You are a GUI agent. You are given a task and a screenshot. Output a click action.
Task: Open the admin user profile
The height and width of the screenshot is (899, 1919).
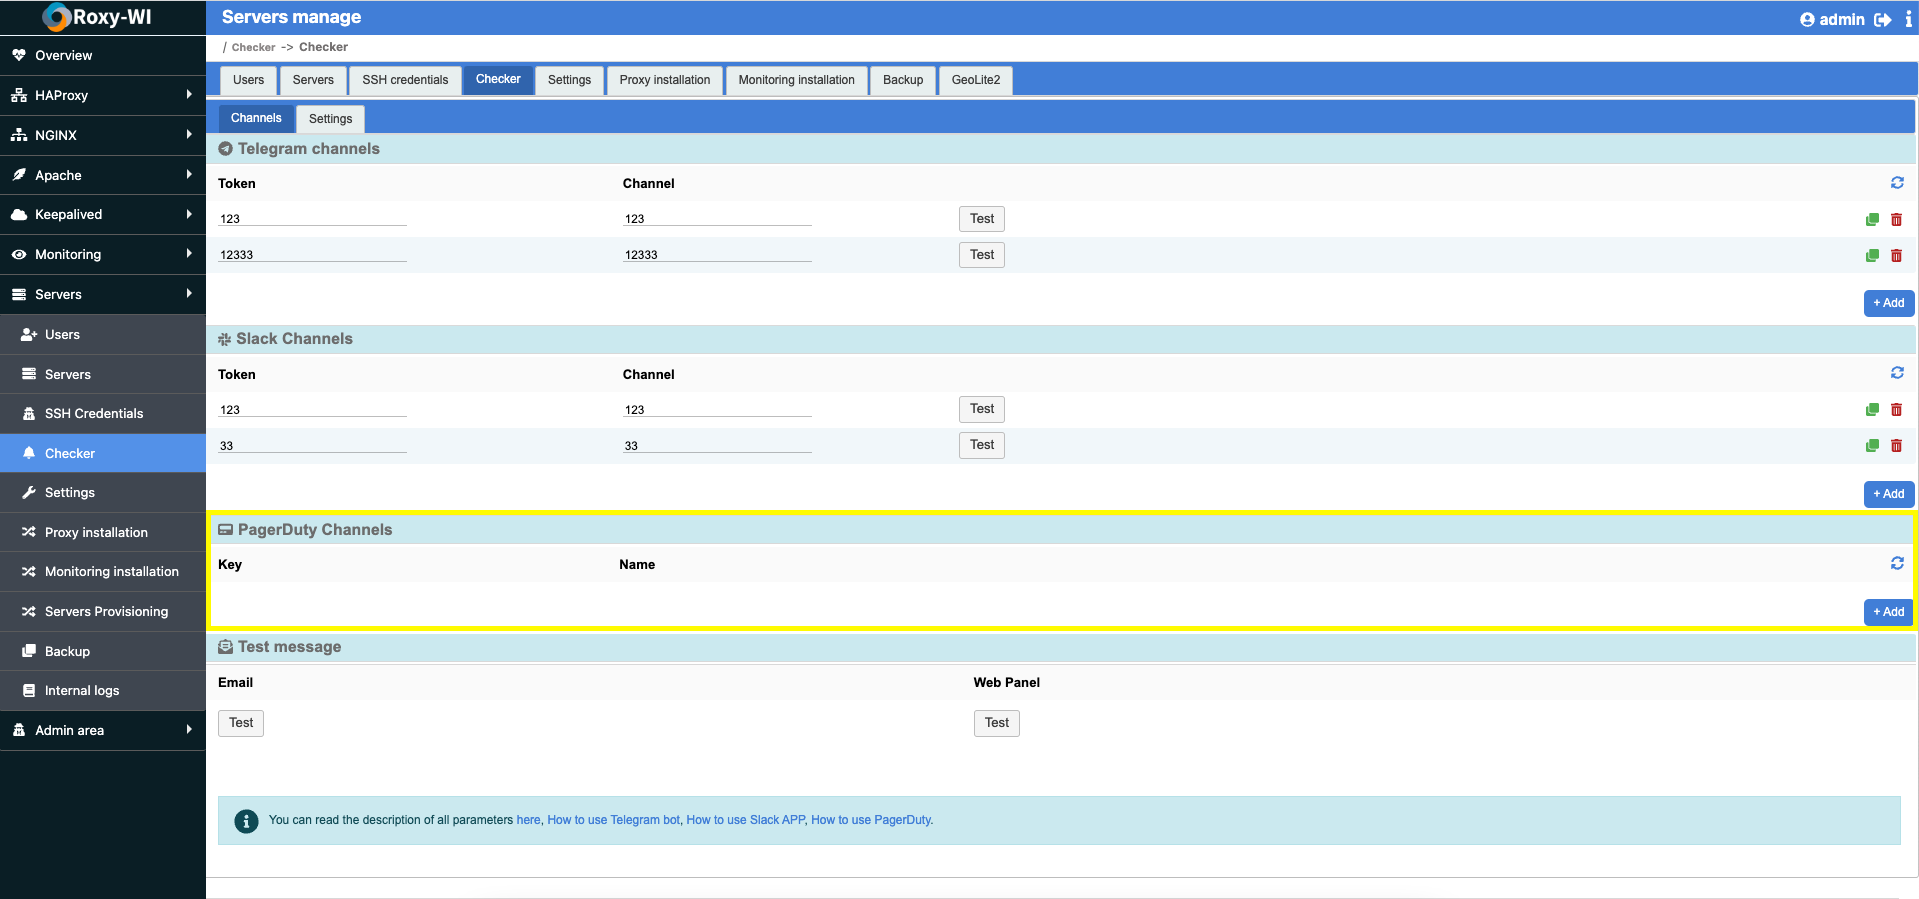(x=1832, y=19)
